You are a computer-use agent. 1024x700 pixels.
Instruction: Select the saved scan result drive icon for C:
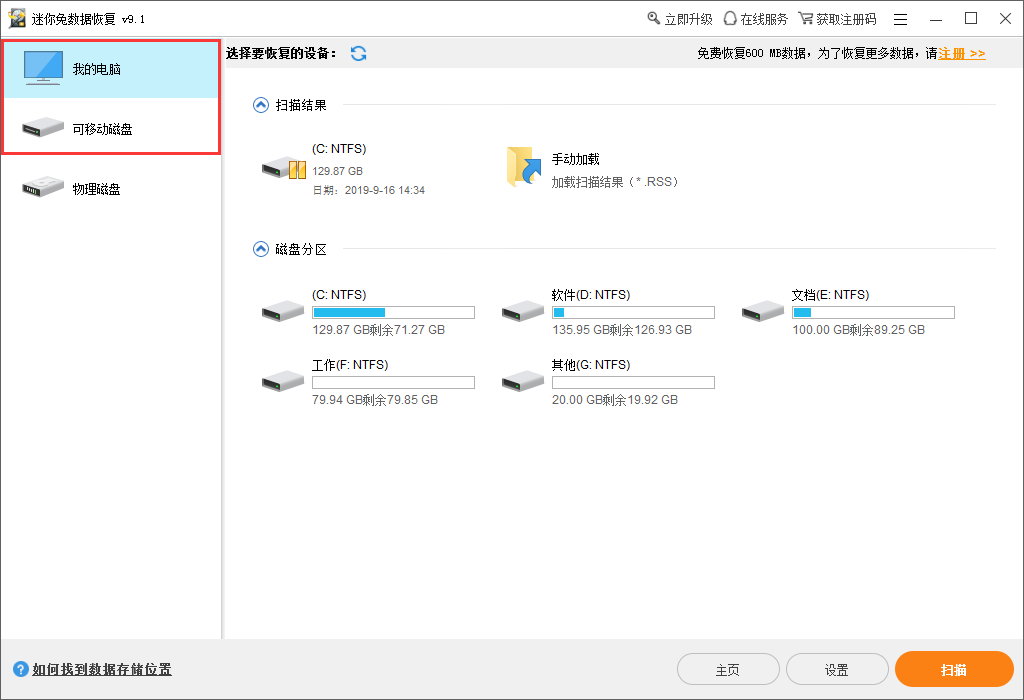[283, 168]
